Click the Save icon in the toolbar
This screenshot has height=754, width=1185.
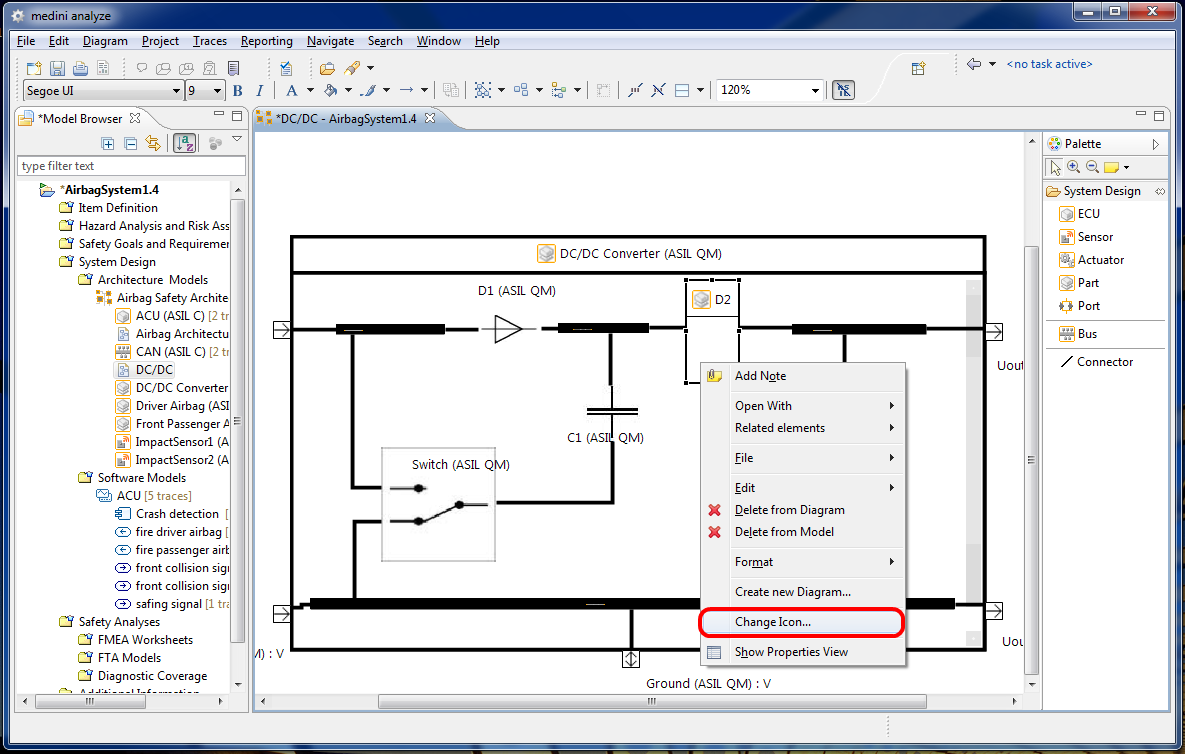57,68
